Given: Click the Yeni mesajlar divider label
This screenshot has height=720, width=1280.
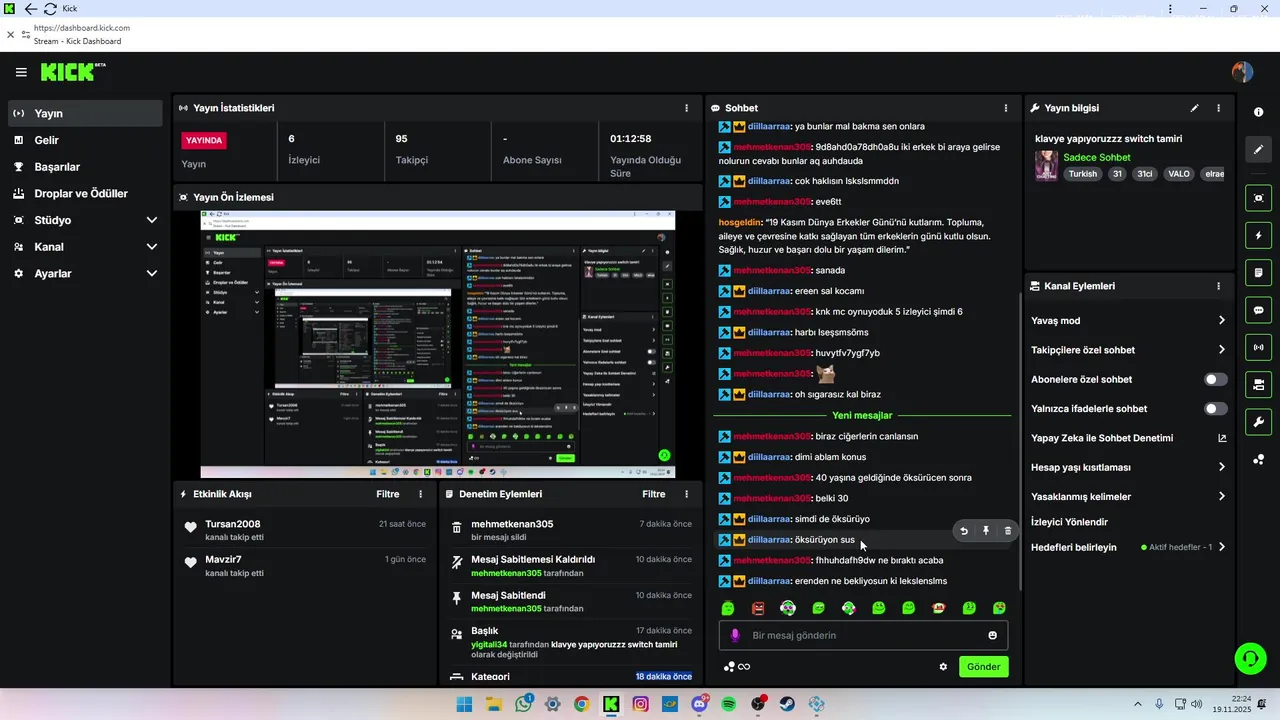Looking at the screenshot, I should click(861, 415).
